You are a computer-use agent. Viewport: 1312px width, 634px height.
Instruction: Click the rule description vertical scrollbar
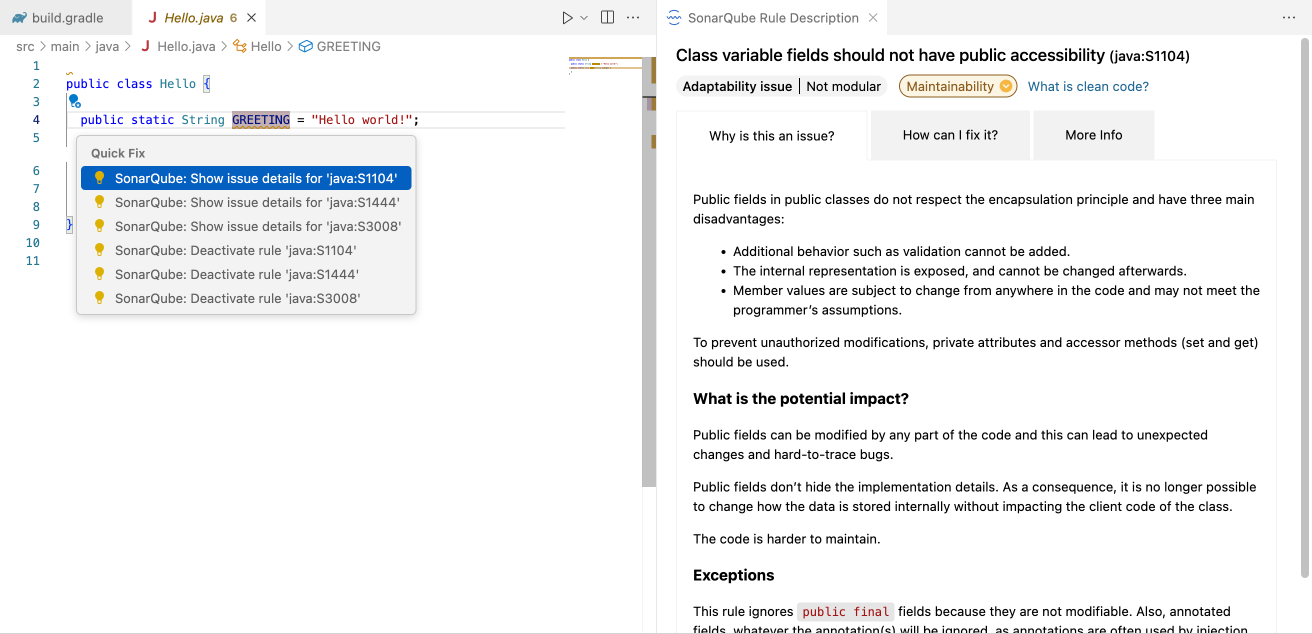tap(1304, 308)
